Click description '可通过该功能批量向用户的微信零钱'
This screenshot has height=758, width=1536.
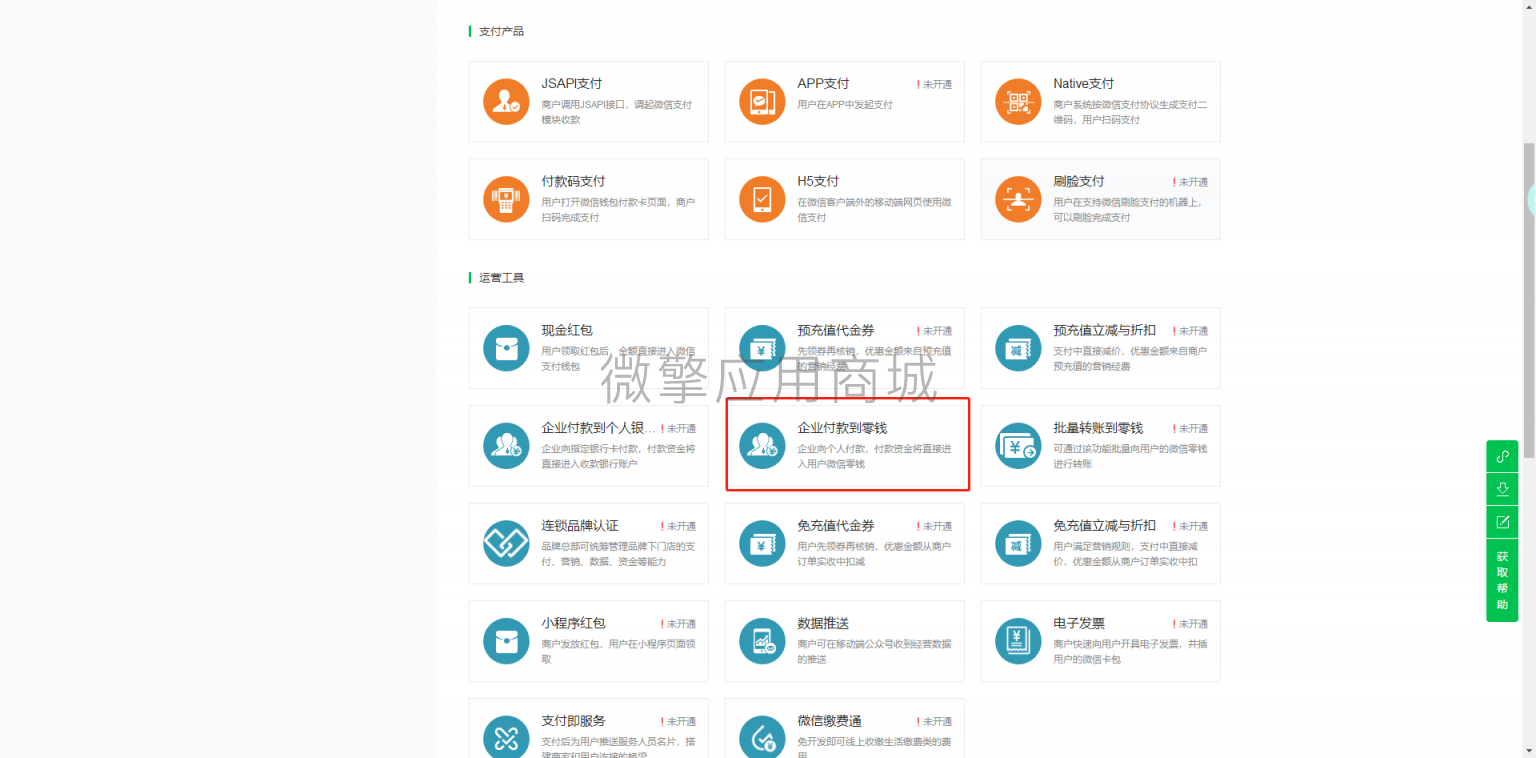(1130, 449)
